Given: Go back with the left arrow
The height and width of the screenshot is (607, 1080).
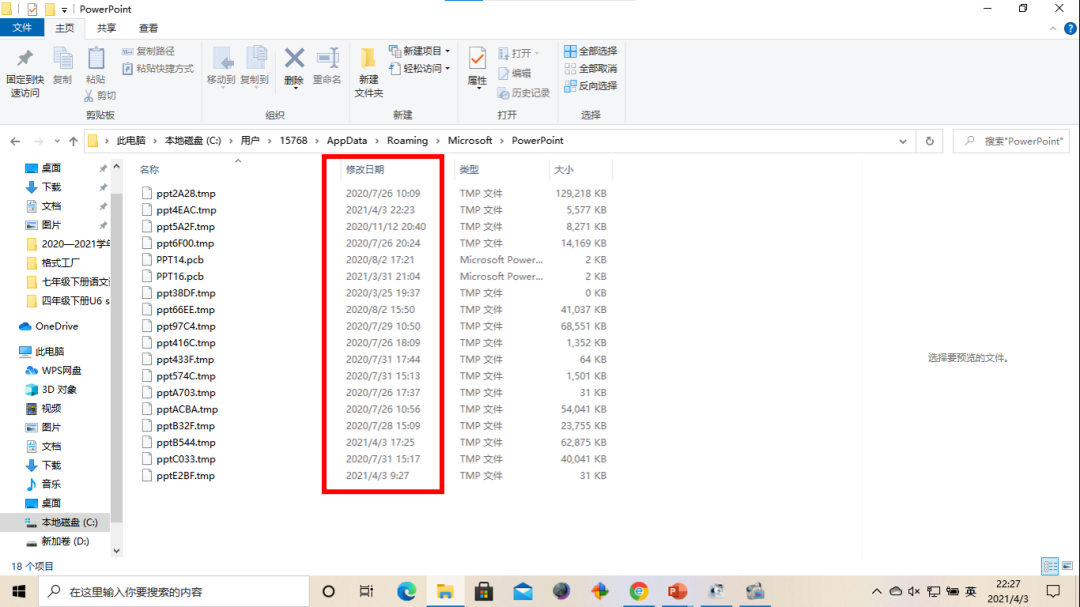Looking at the screenshot, I should click(x=15, y=141).
